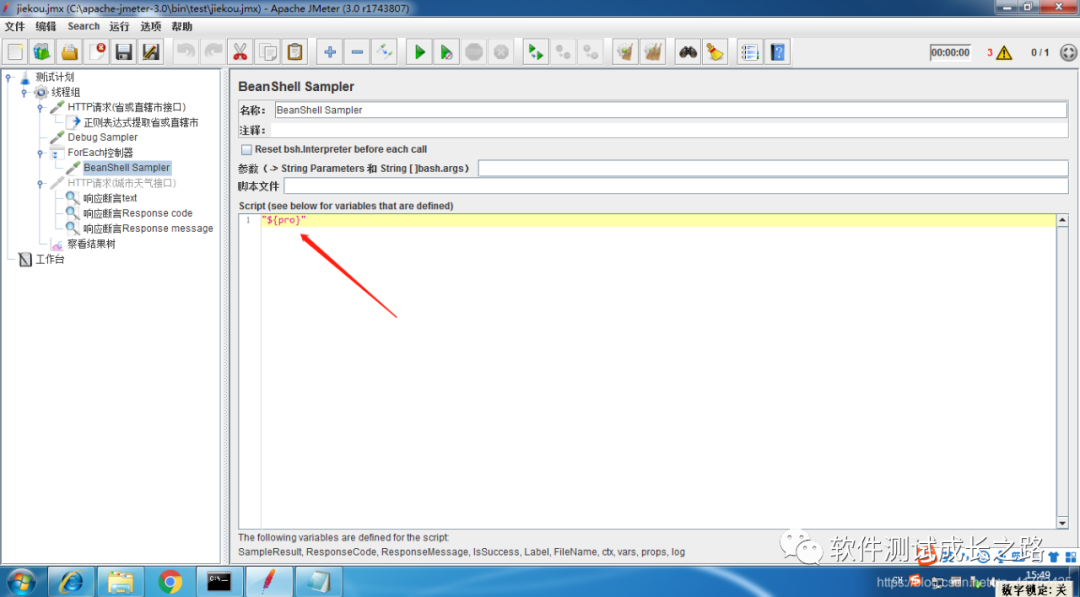Screen dimensions: 1080x597
Task: Collapse the HTTP请求(省或直辖市接口) node
Action: click(41, 107)
